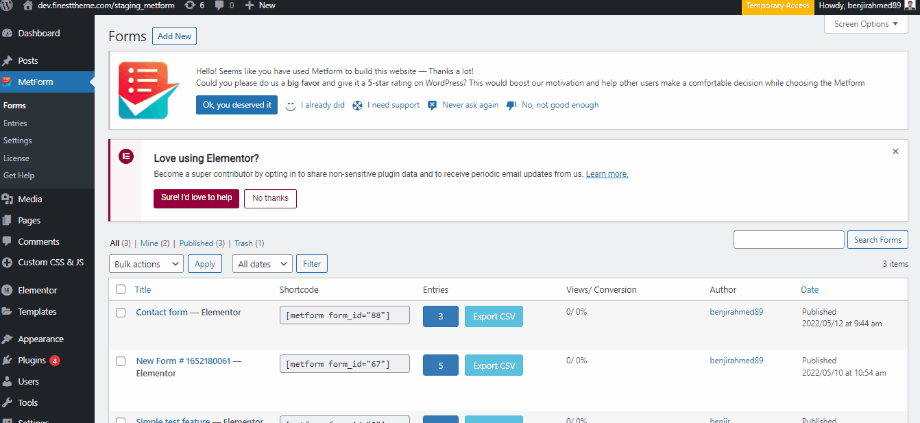
Task: Click the New content plus button
Action: [x=260, y=5]
